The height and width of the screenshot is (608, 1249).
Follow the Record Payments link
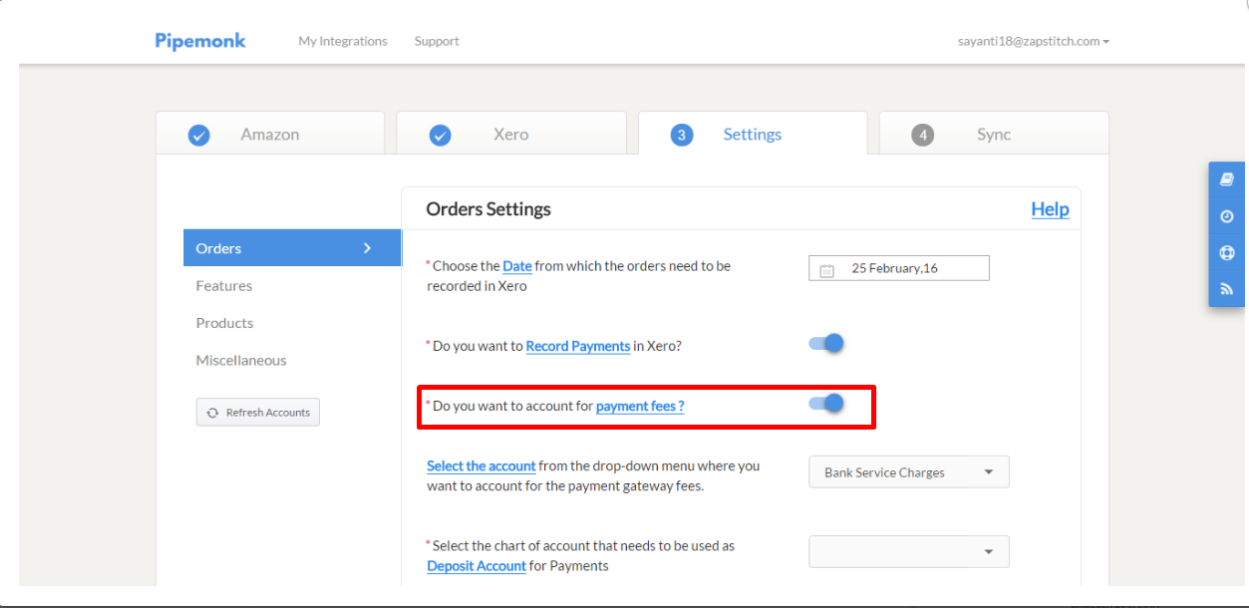578,346
